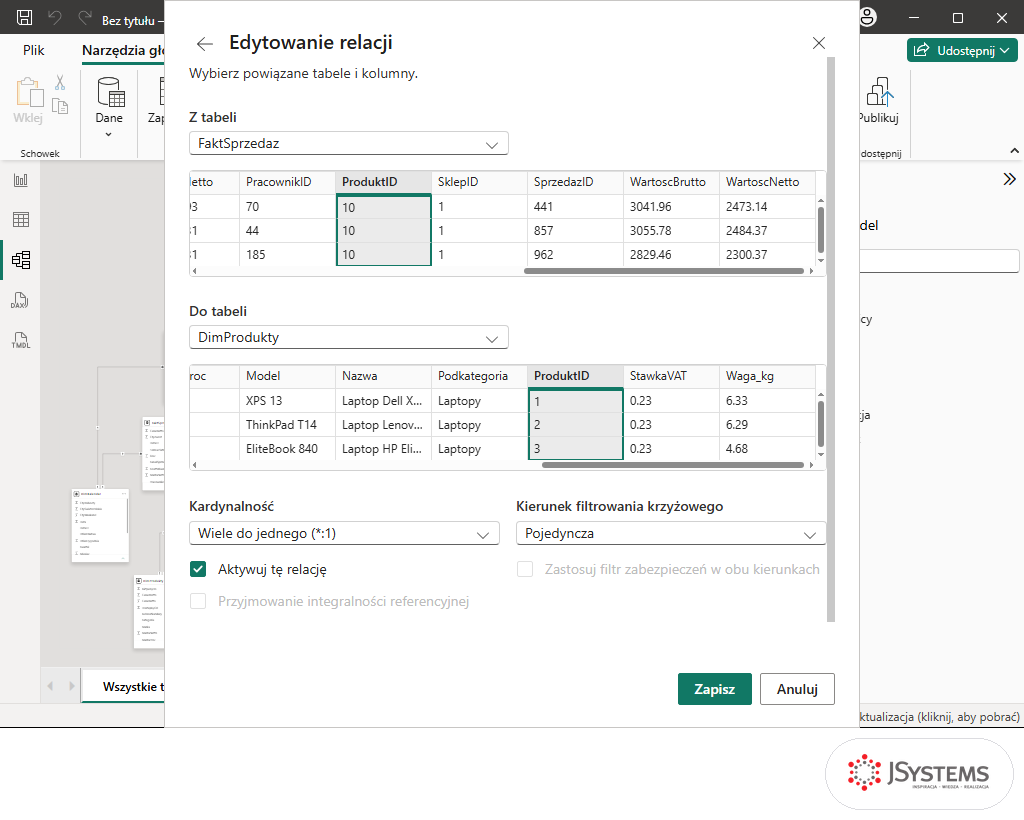Click the redo arrow in the title bar
Viewport: 1024px width, 820px height.
coord(85,18)
